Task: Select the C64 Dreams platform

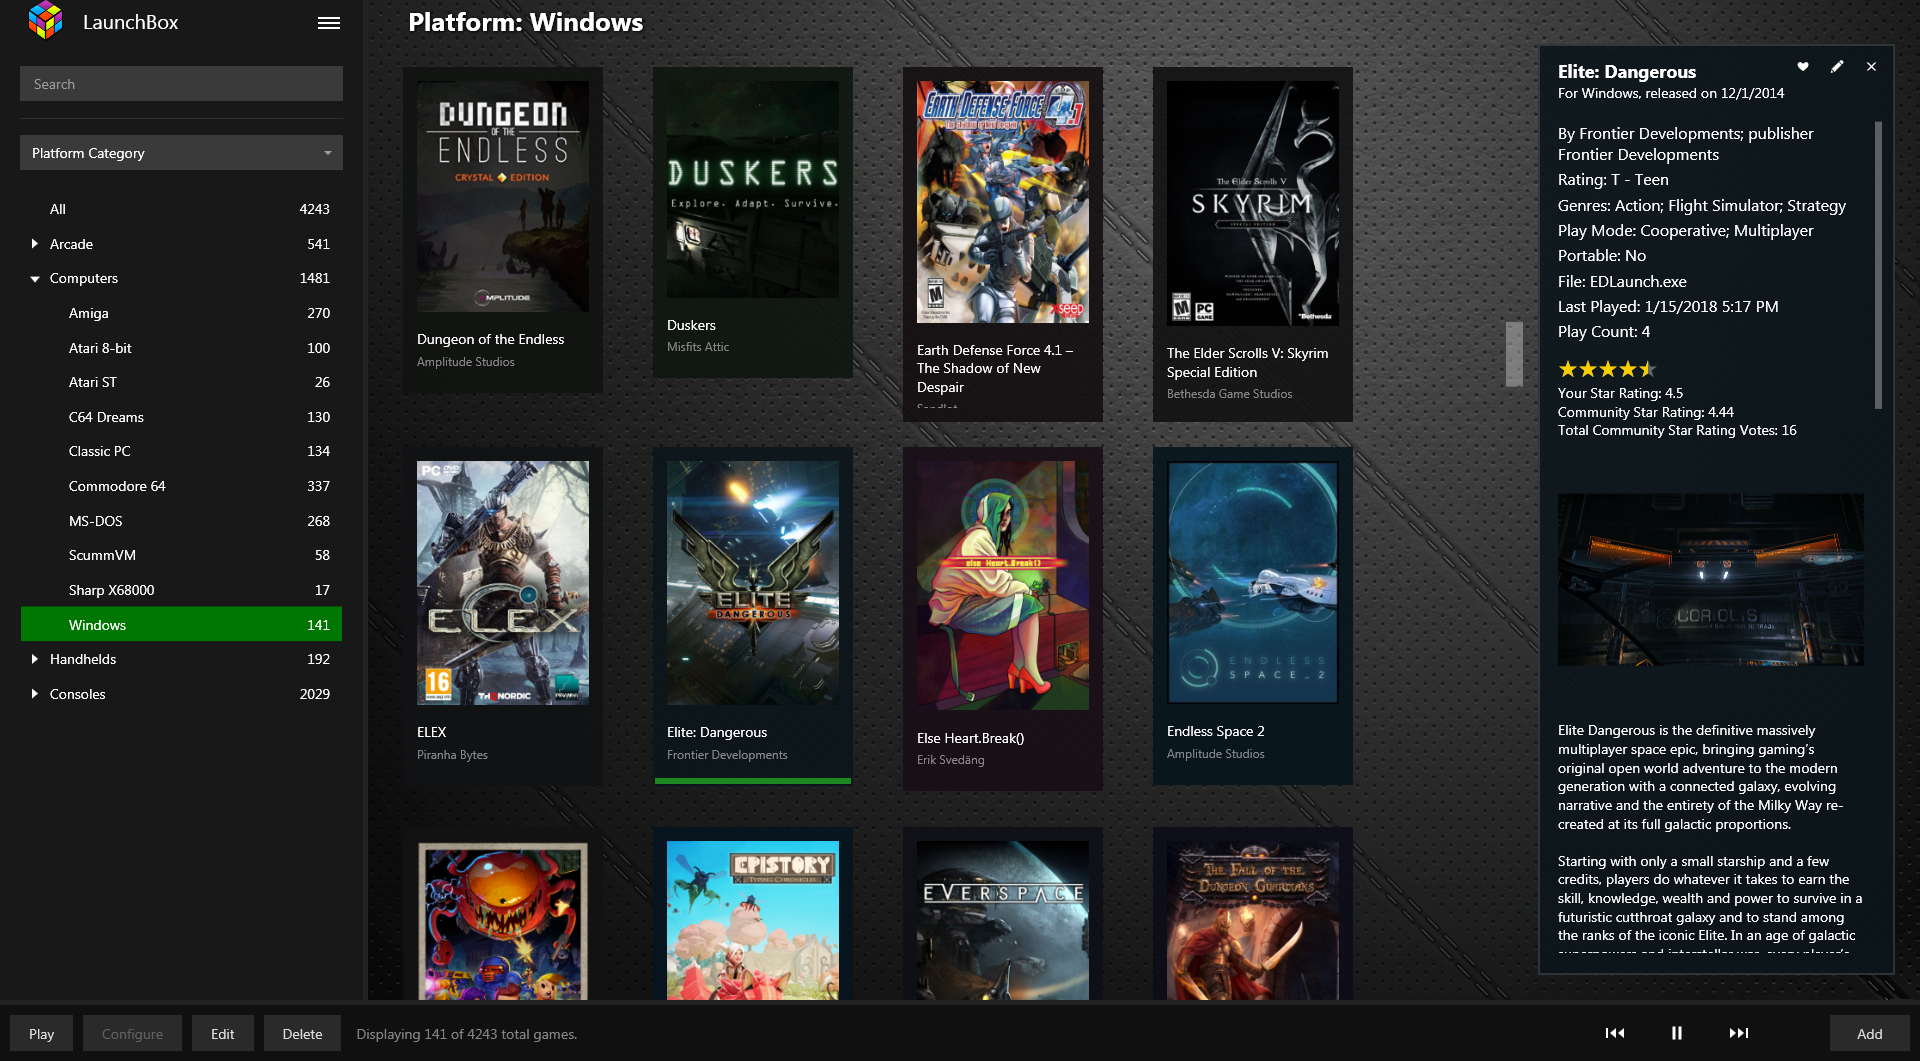Action: point(181,417)
